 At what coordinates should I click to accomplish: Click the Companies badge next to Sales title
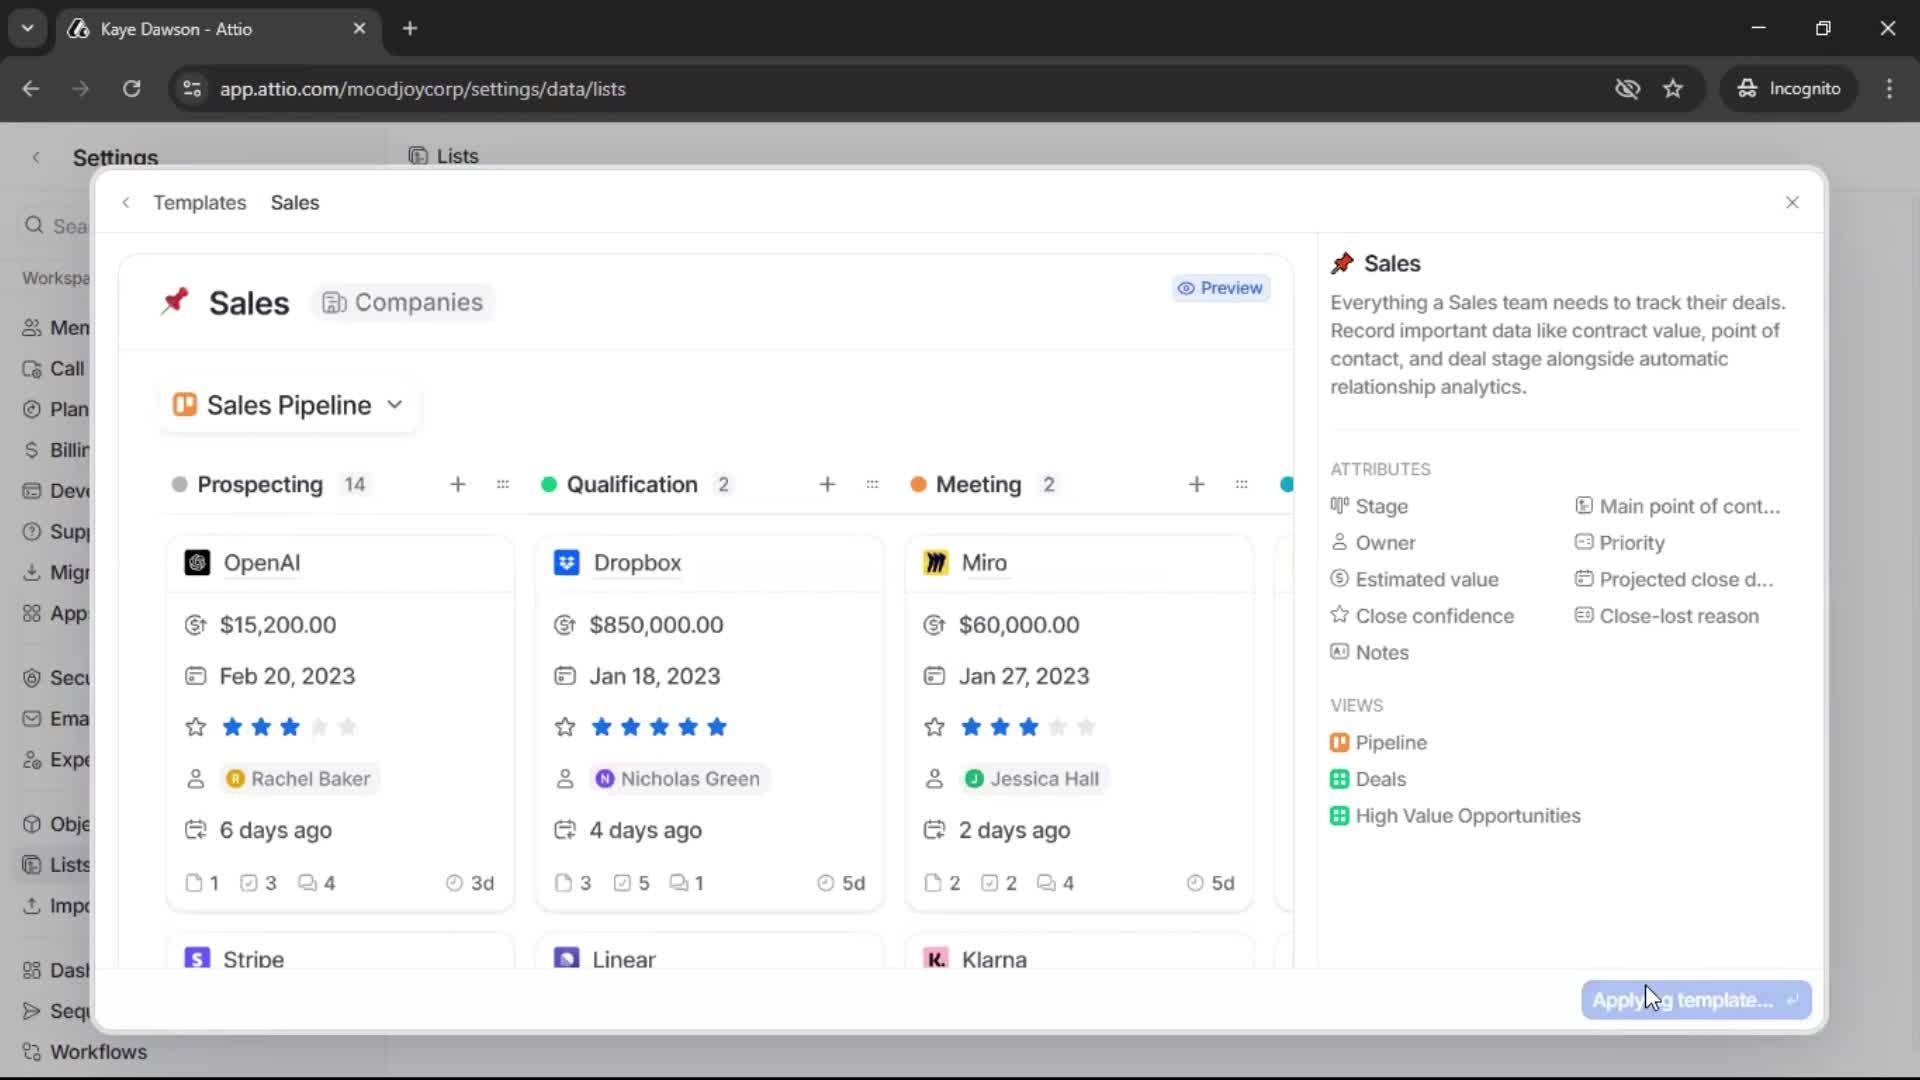pos(402,303)
